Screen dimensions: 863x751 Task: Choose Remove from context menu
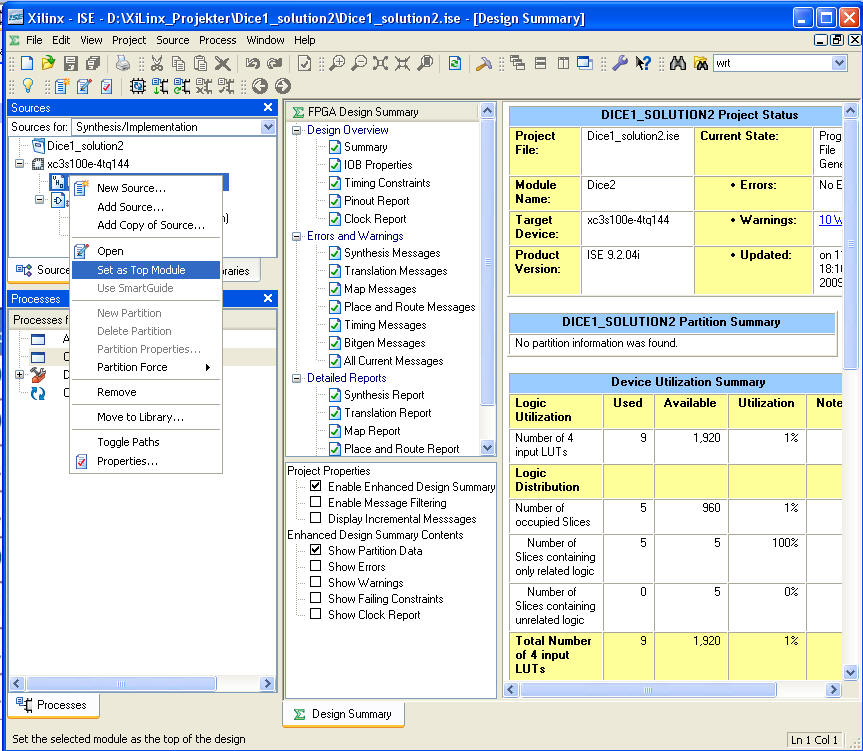coord(146,392)
